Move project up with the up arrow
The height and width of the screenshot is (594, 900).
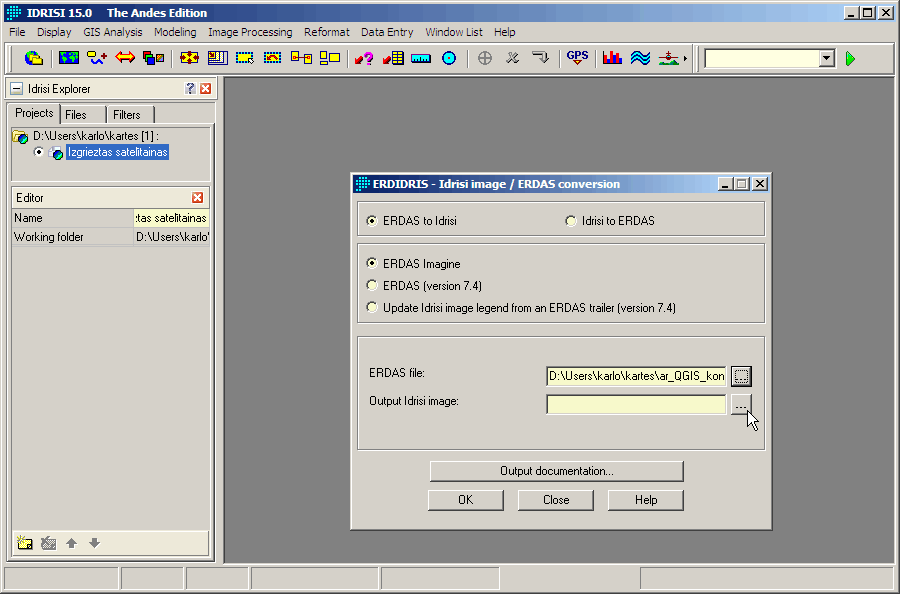click(71, 542)
